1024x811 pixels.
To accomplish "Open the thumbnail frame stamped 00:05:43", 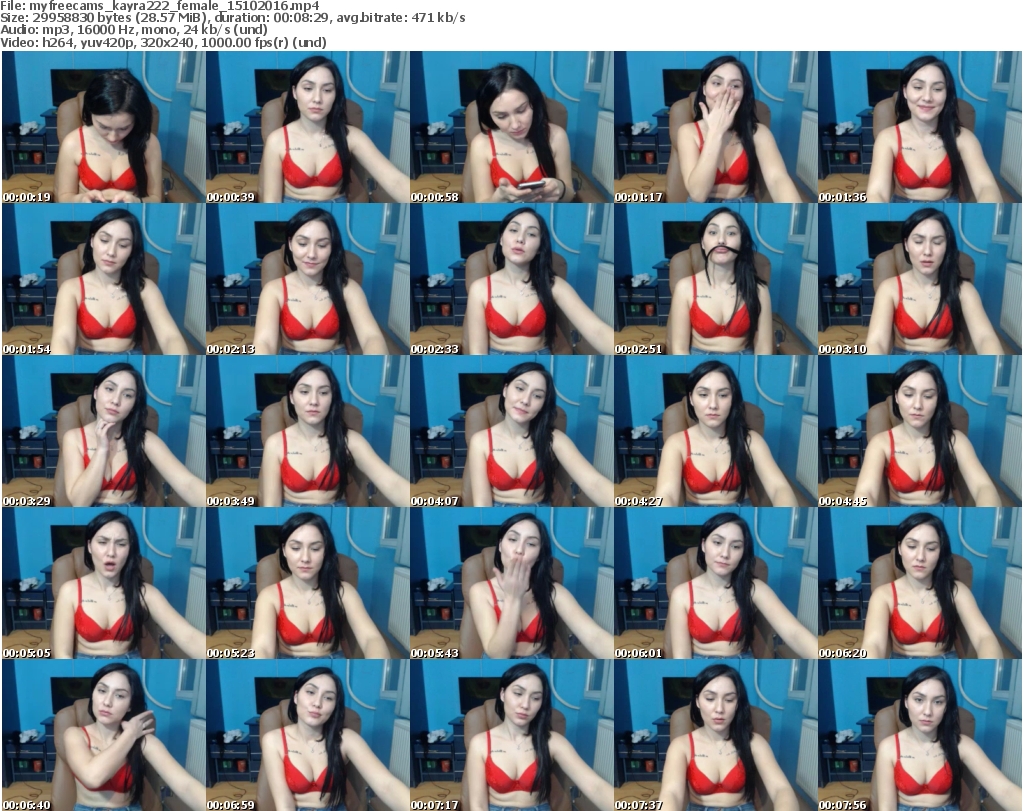I will tap(512, 584).
